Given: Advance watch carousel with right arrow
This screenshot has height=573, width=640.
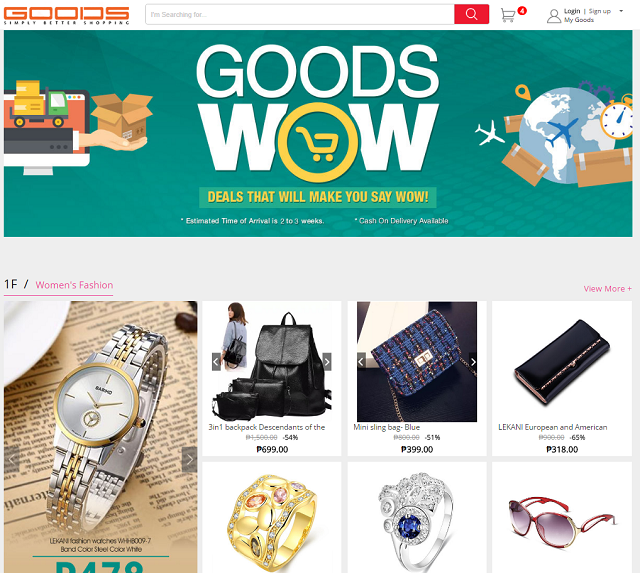Looking at the screenshot, I should [x=189, y=459].
